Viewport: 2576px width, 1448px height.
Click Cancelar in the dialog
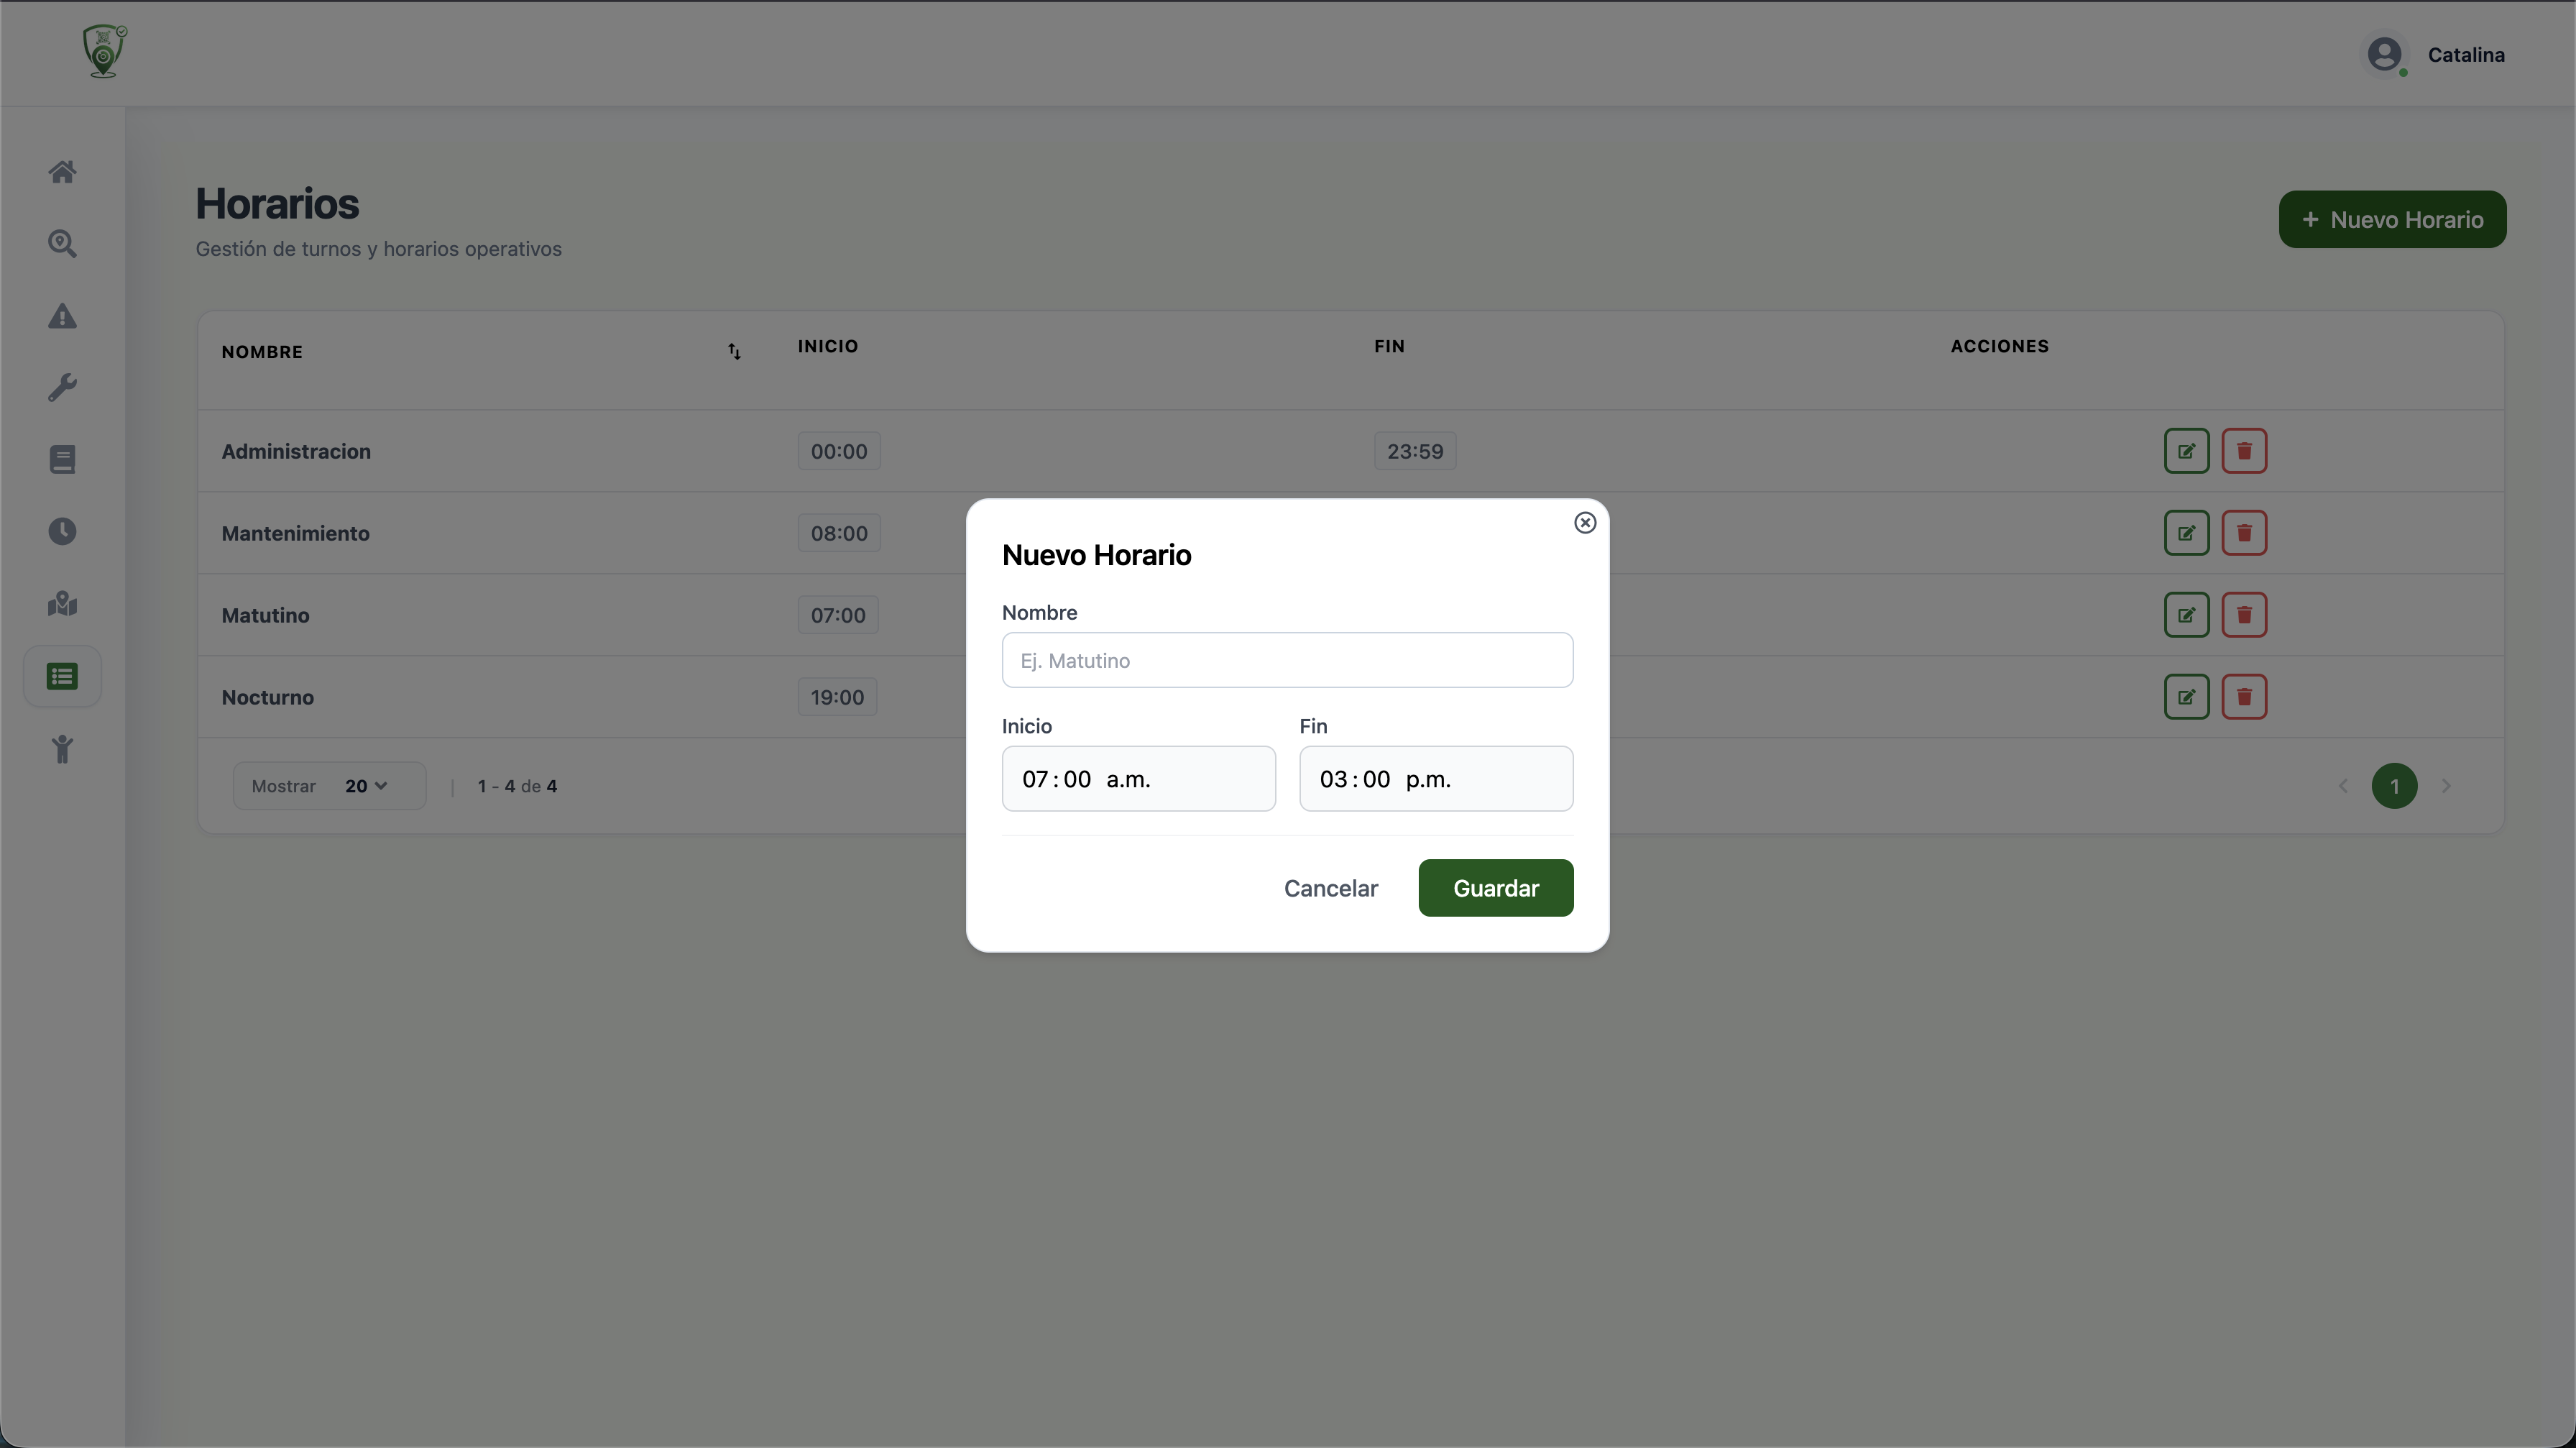pos(1330,888)
